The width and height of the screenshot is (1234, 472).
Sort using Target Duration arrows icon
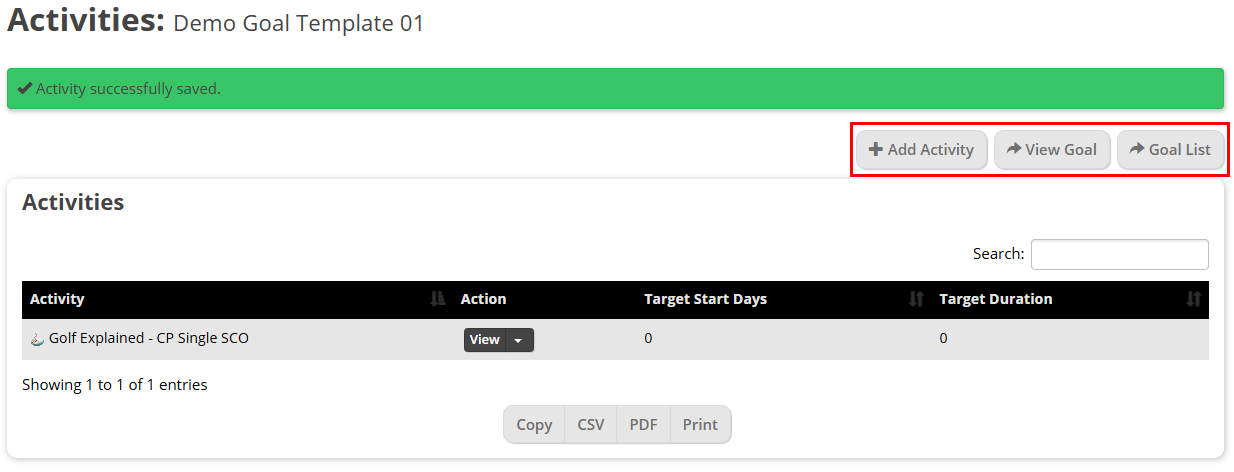[x=1193, y=299]
